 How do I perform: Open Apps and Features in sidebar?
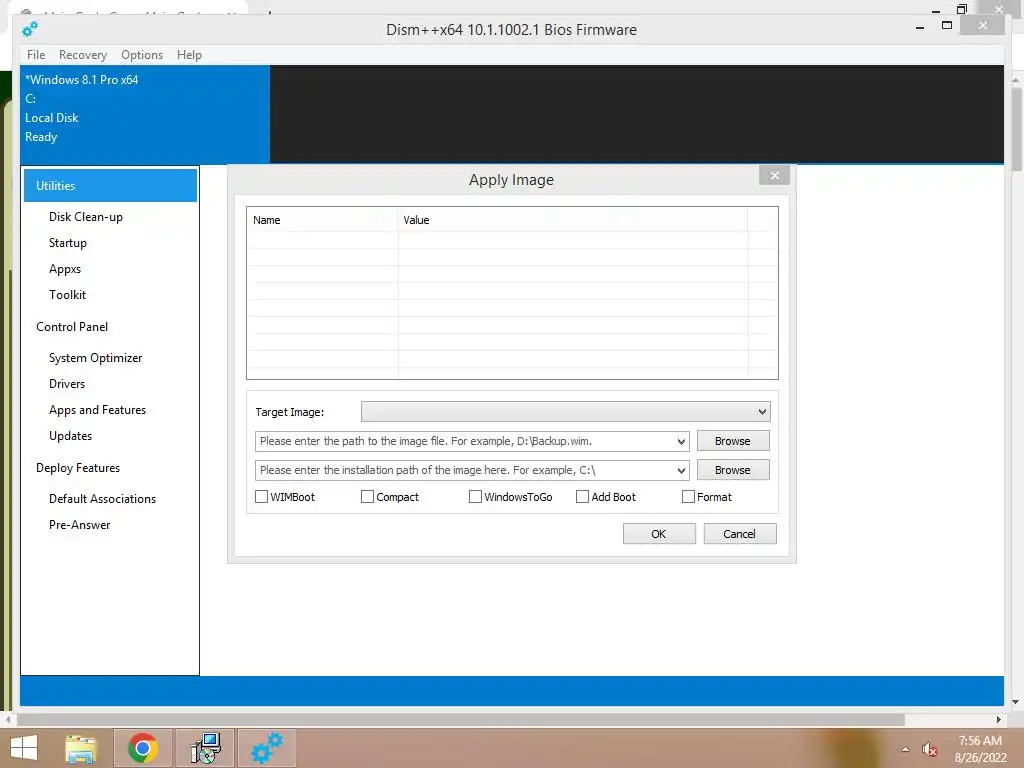97,410
